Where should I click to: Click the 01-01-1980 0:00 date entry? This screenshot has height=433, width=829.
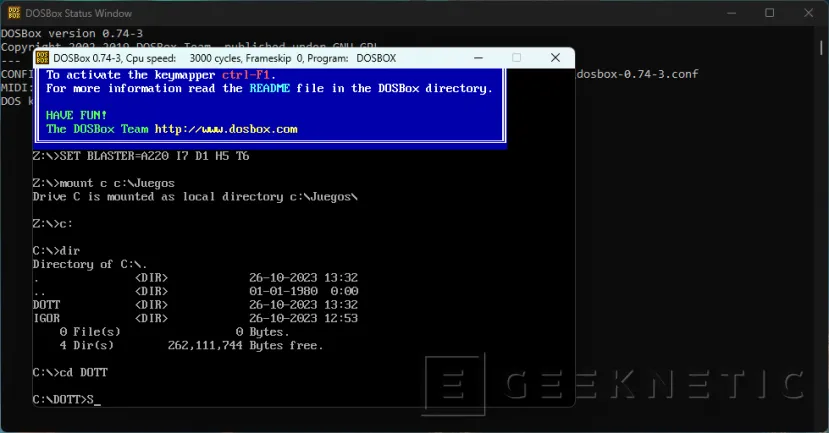[x=303, y=291]
